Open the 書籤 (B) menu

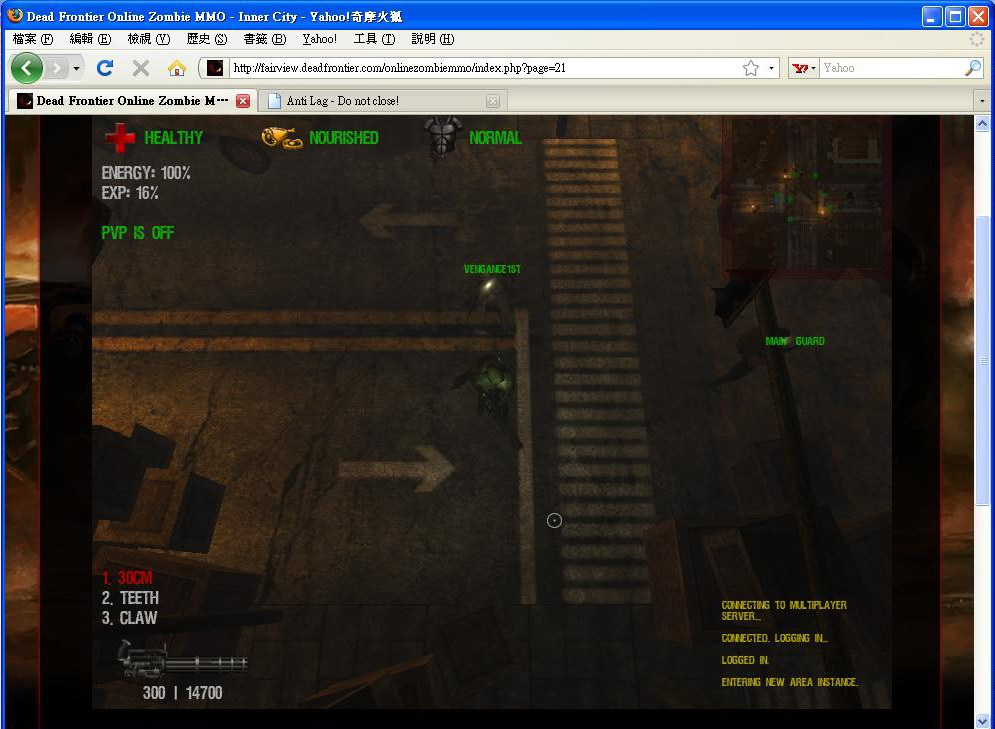pyautogui.click(x=265, y=39)
